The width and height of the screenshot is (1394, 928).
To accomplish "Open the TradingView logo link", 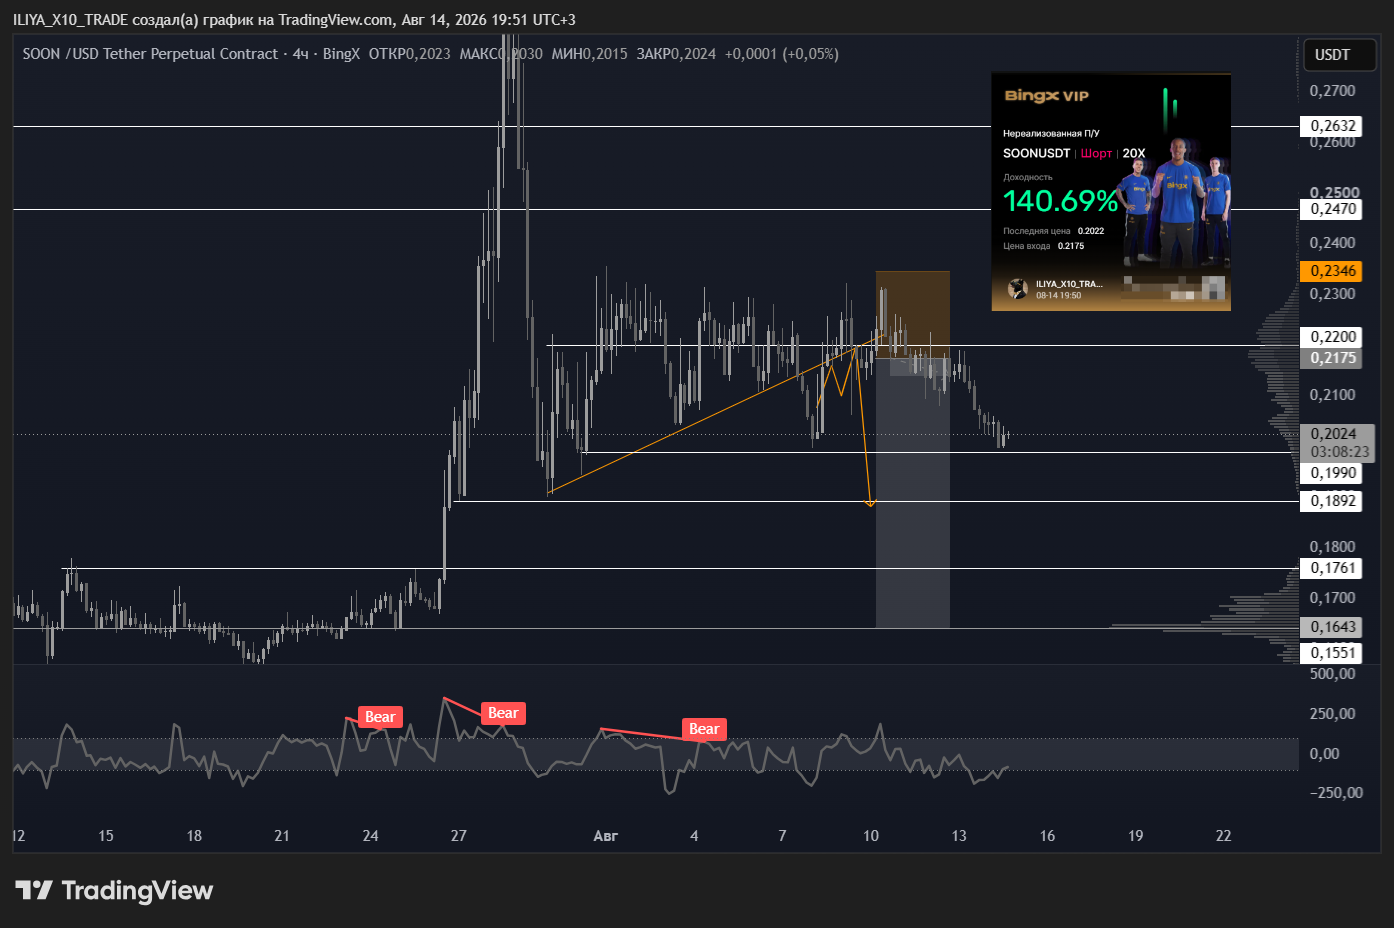I will click(x=114, y=890).
